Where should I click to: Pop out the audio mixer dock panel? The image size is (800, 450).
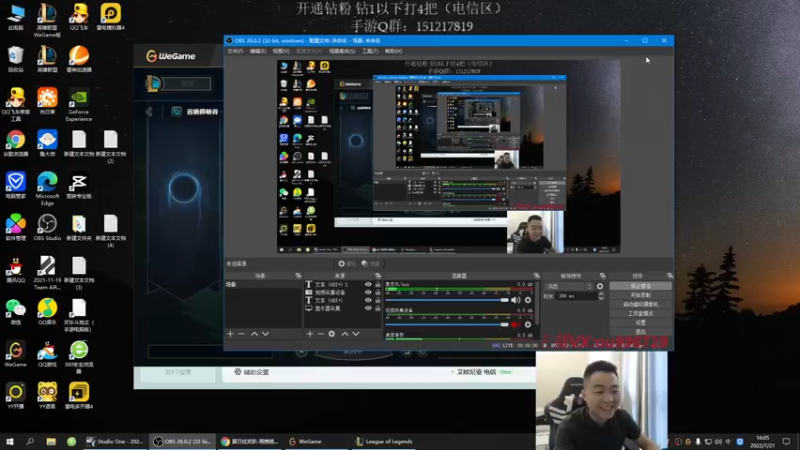coord(537,276)
